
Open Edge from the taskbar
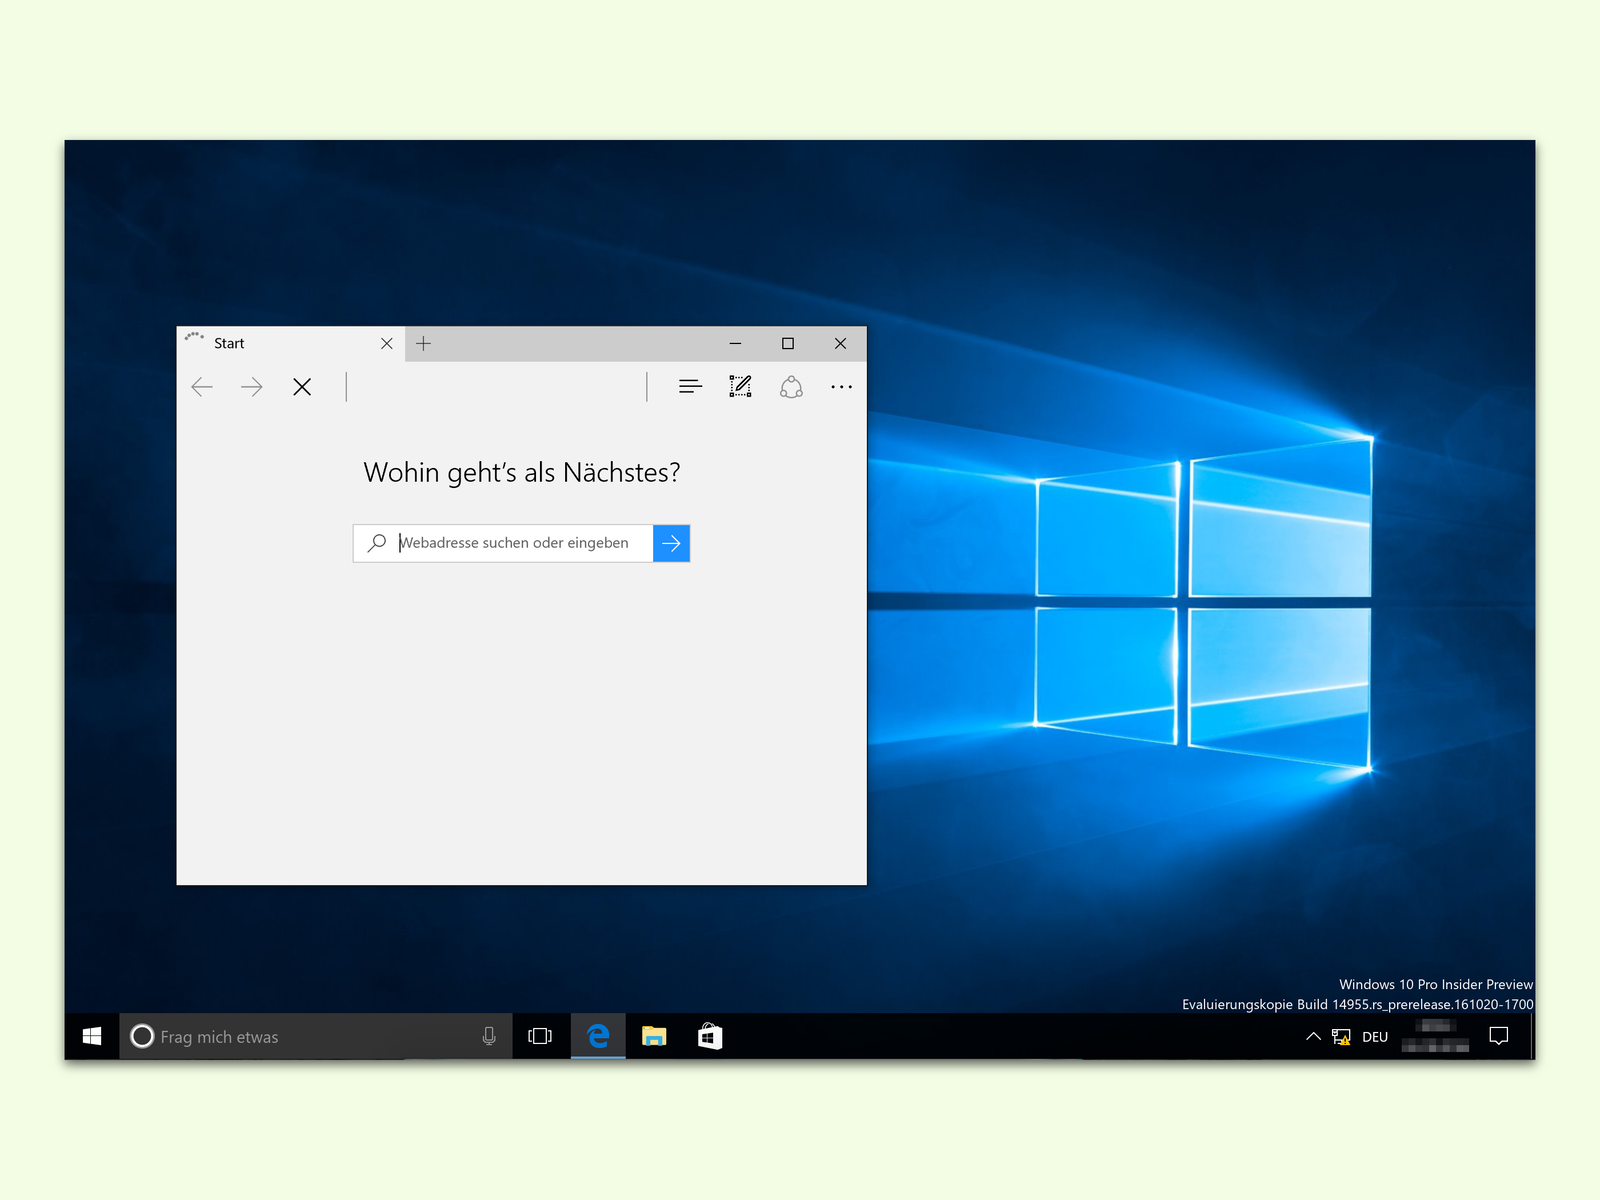click(598, 1037)
